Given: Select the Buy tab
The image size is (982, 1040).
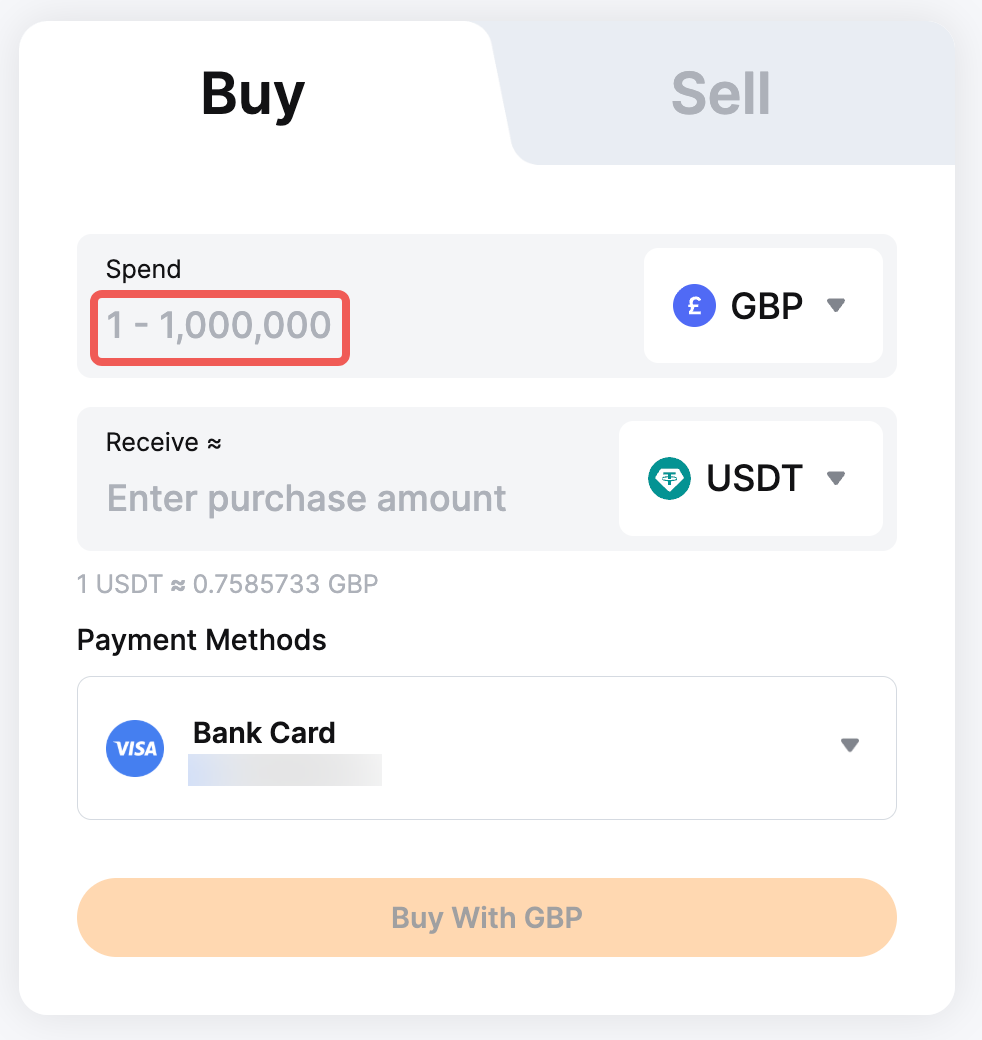Looking at the screenshot, I should (x=253, y=94).
